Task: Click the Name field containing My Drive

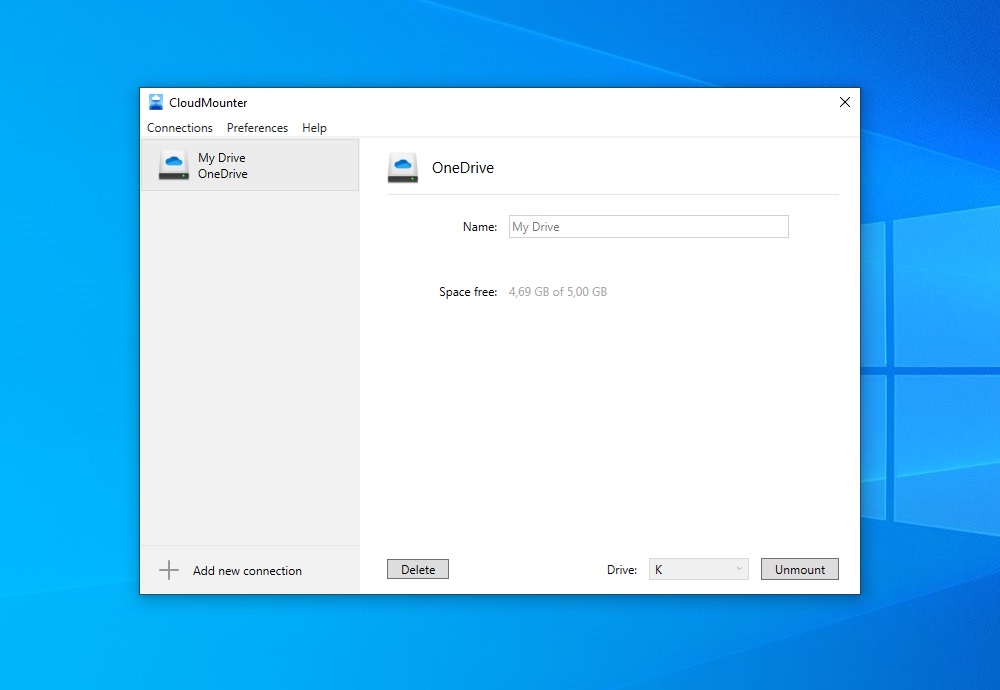Action: pos(648,227)
